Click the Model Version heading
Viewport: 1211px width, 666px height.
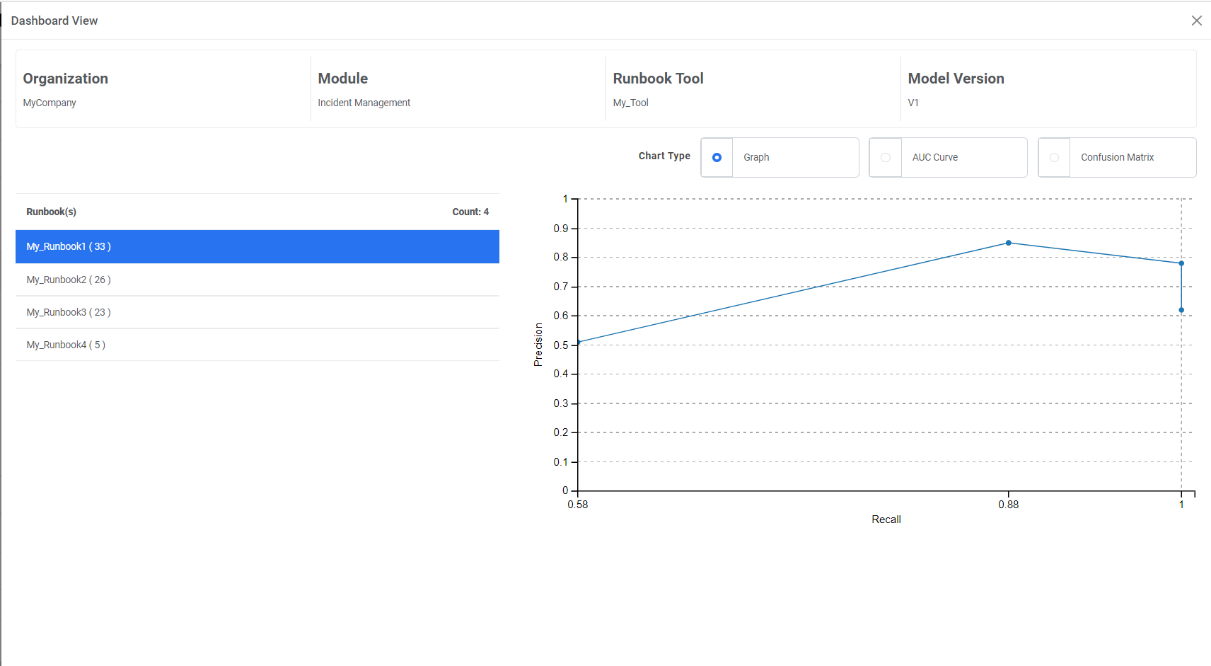pos(956,79)
